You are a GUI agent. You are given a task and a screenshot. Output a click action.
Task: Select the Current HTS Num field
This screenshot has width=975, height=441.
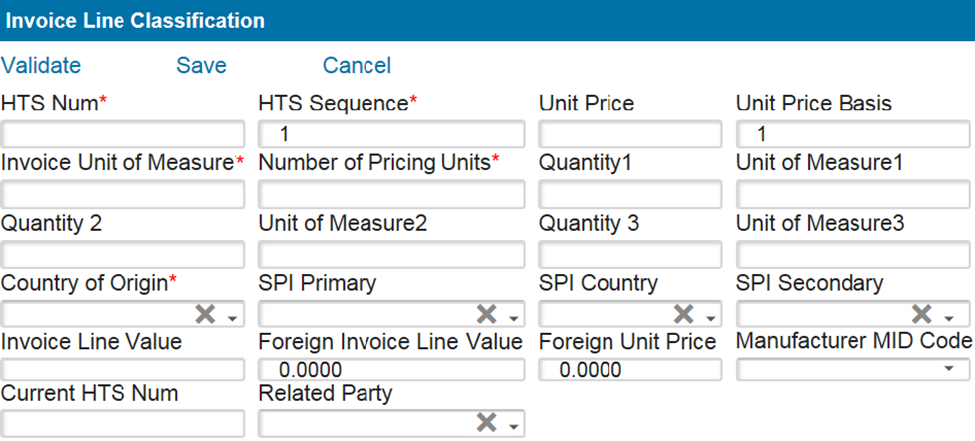click(122, 424)
